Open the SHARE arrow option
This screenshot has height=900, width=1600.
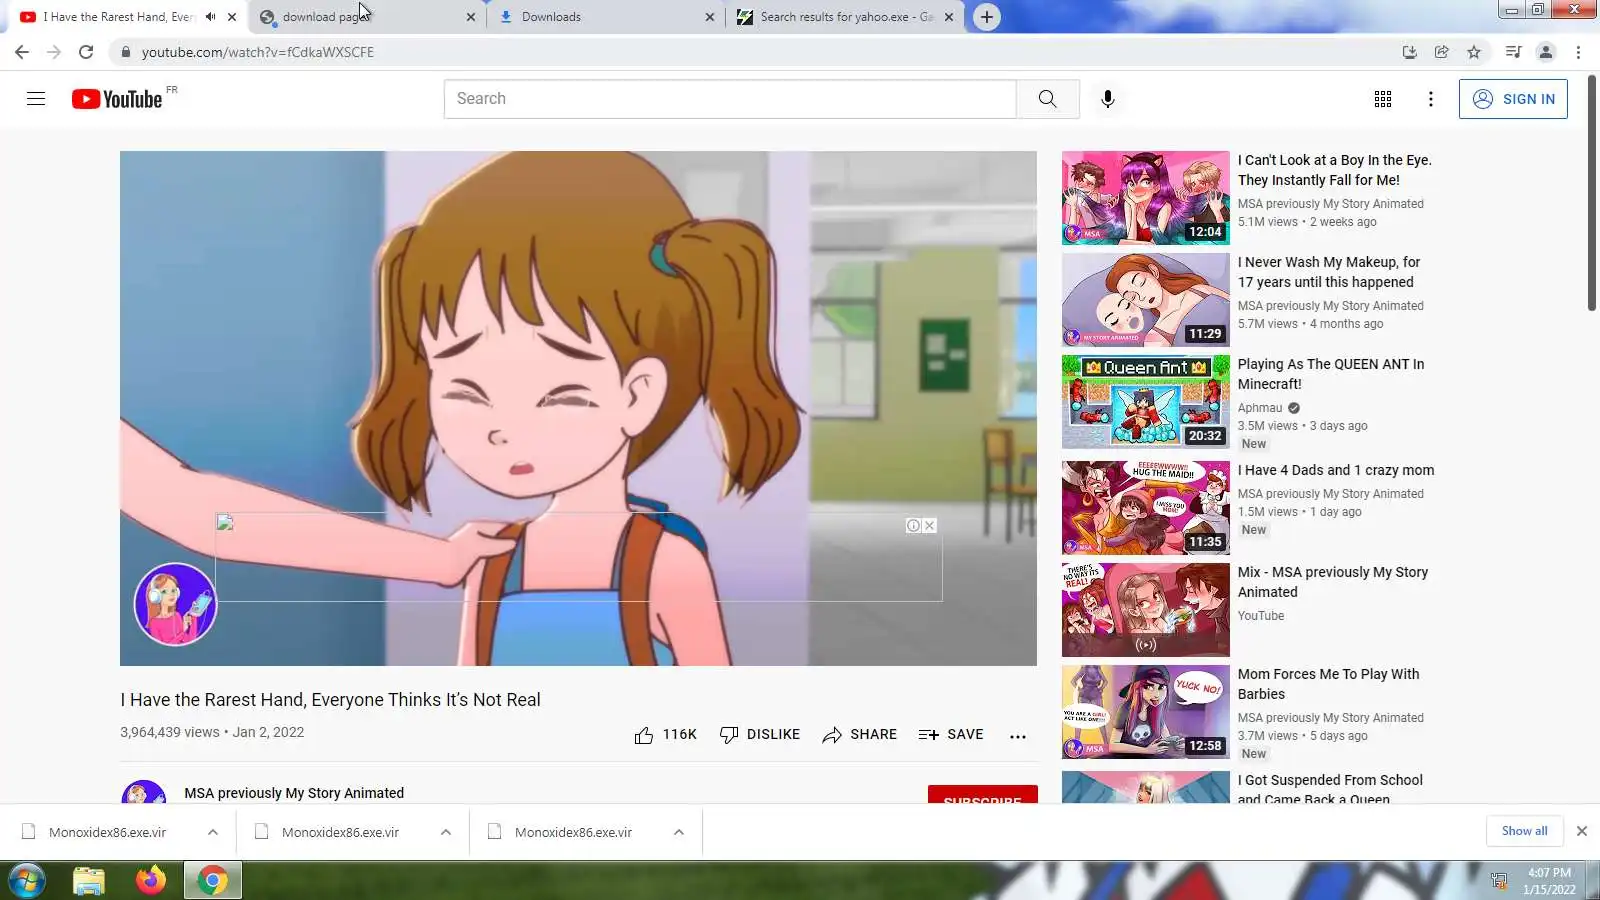coord(859,735)
